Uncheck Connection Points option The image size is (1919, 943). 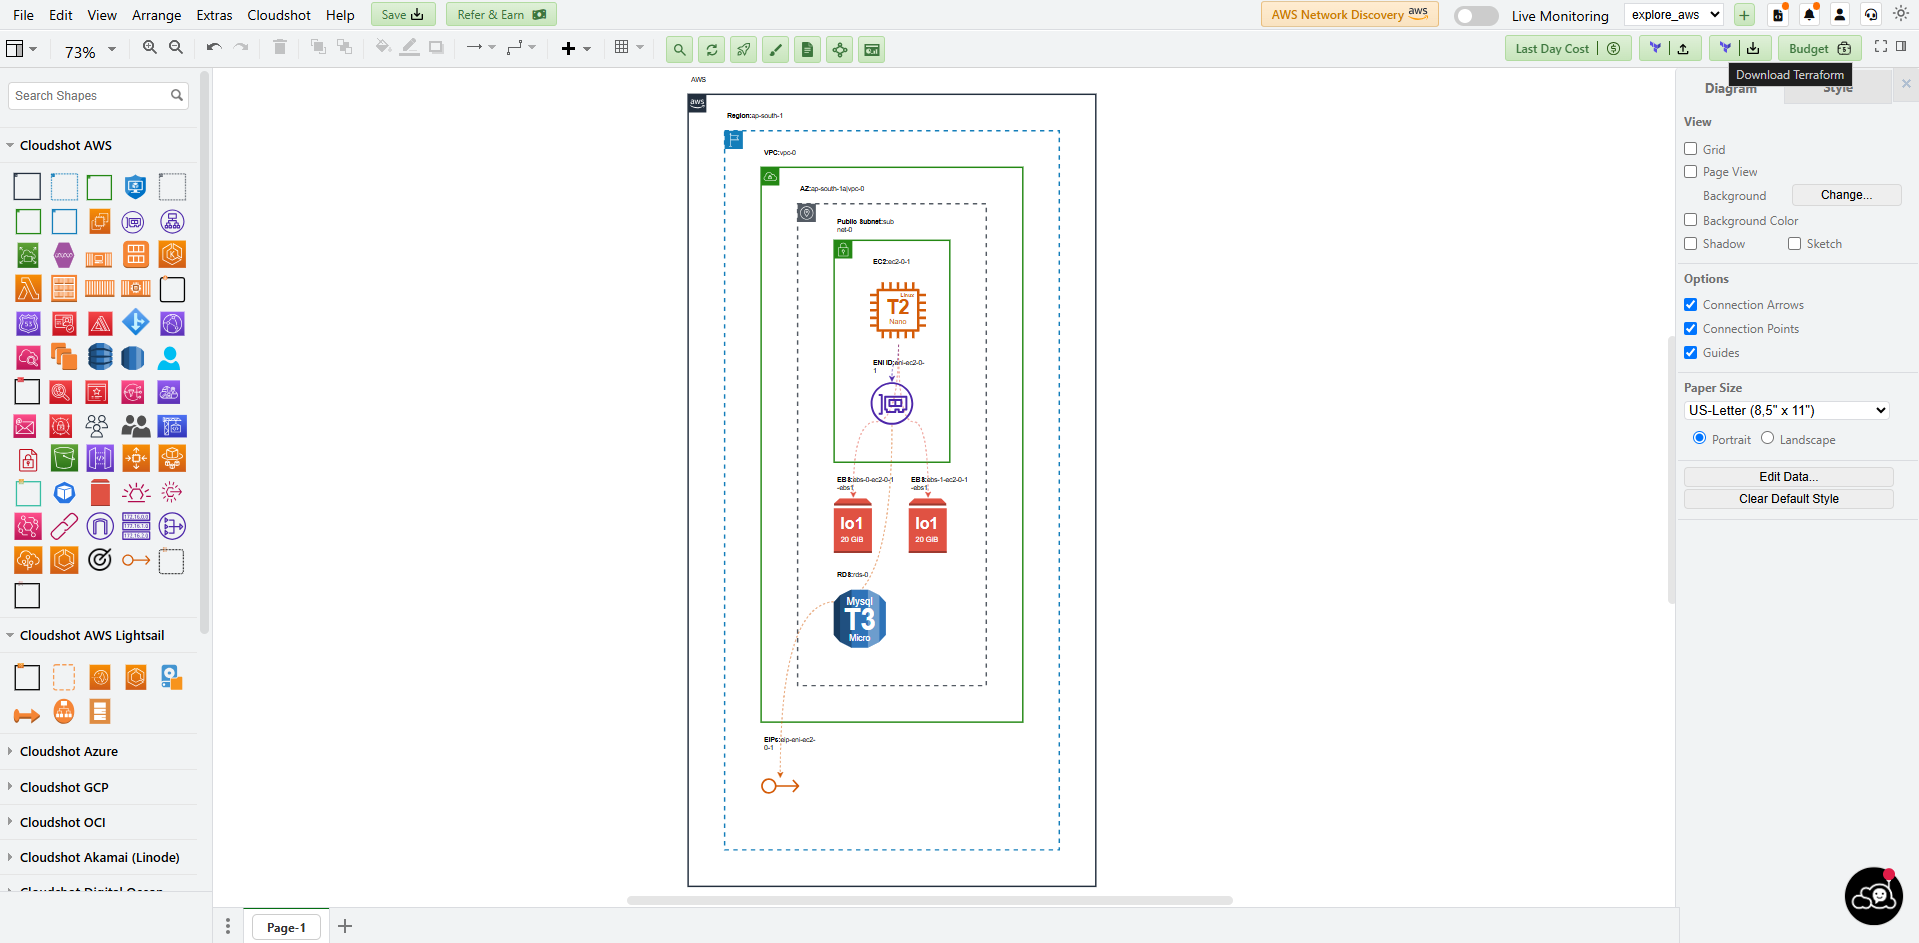click(x=1691, y=329)
